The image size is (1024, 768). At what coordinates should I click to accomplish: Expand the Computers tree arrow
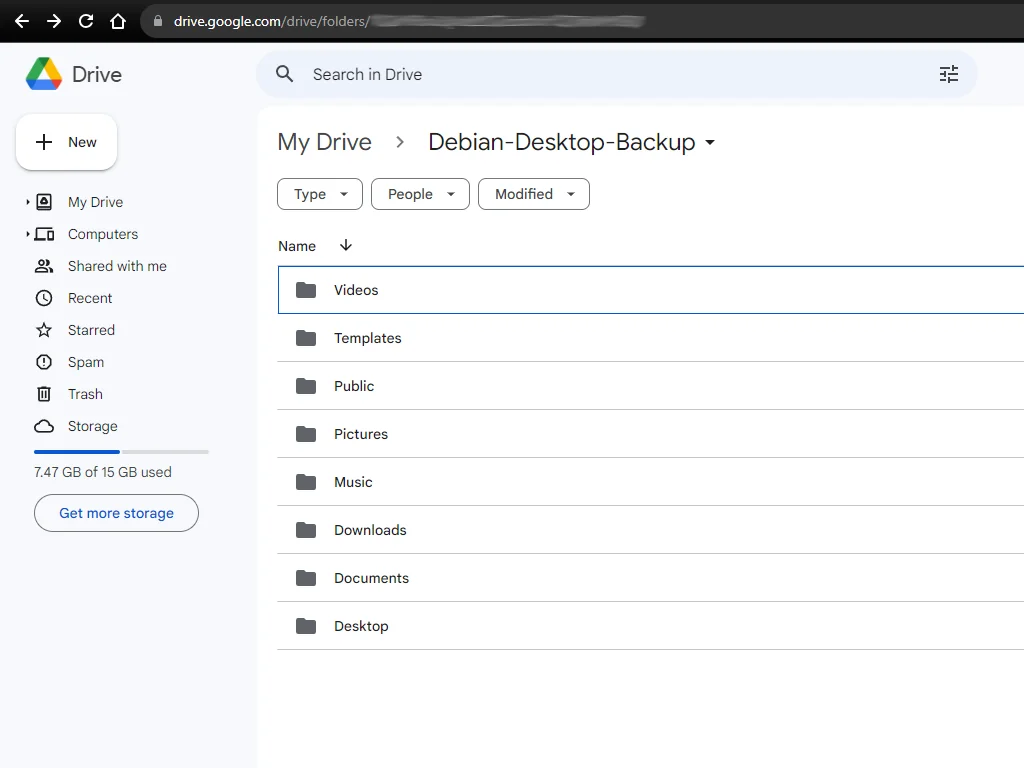click(x=27, y=234)
